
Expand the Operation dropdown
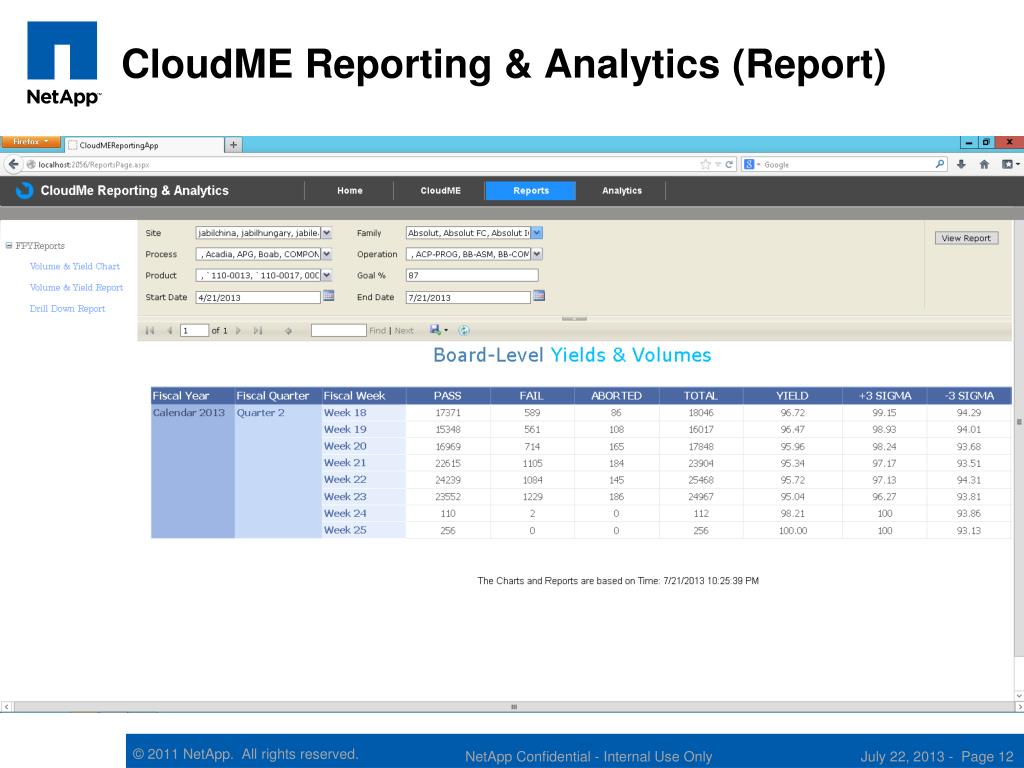pyautogui.click(x=536, y=254)
